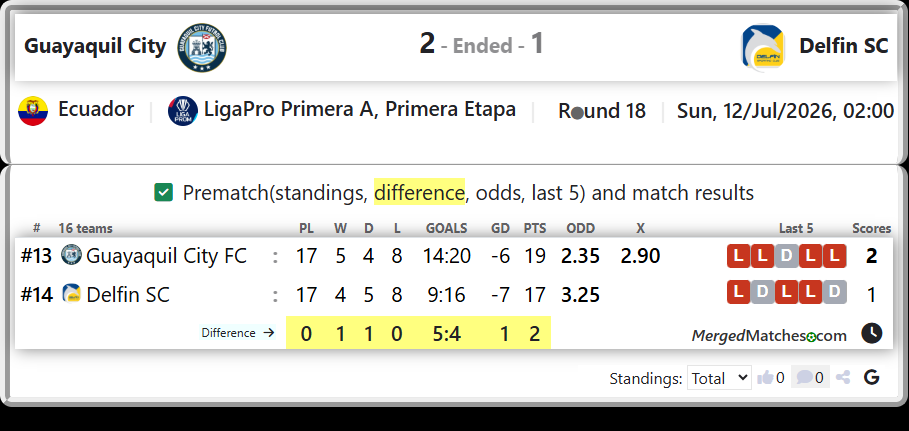Uncheck the Prematch standings checkbox

(163, 193)
